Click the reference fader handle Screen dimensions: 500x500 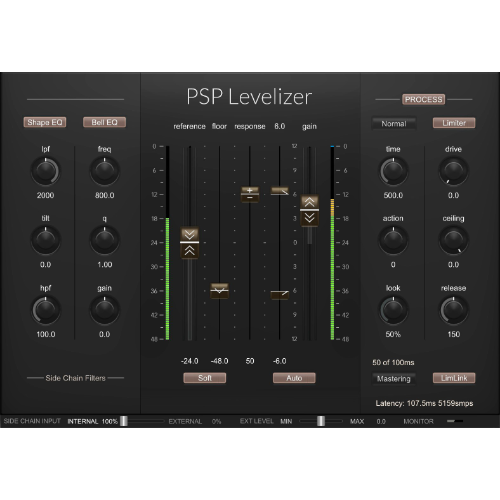189,242
